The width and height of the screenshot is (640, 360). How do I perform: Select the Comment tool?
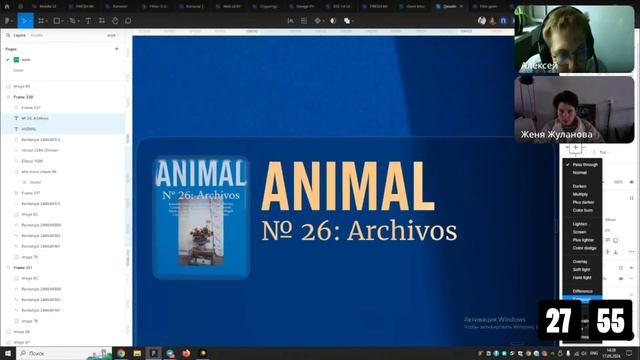point(128,21)
